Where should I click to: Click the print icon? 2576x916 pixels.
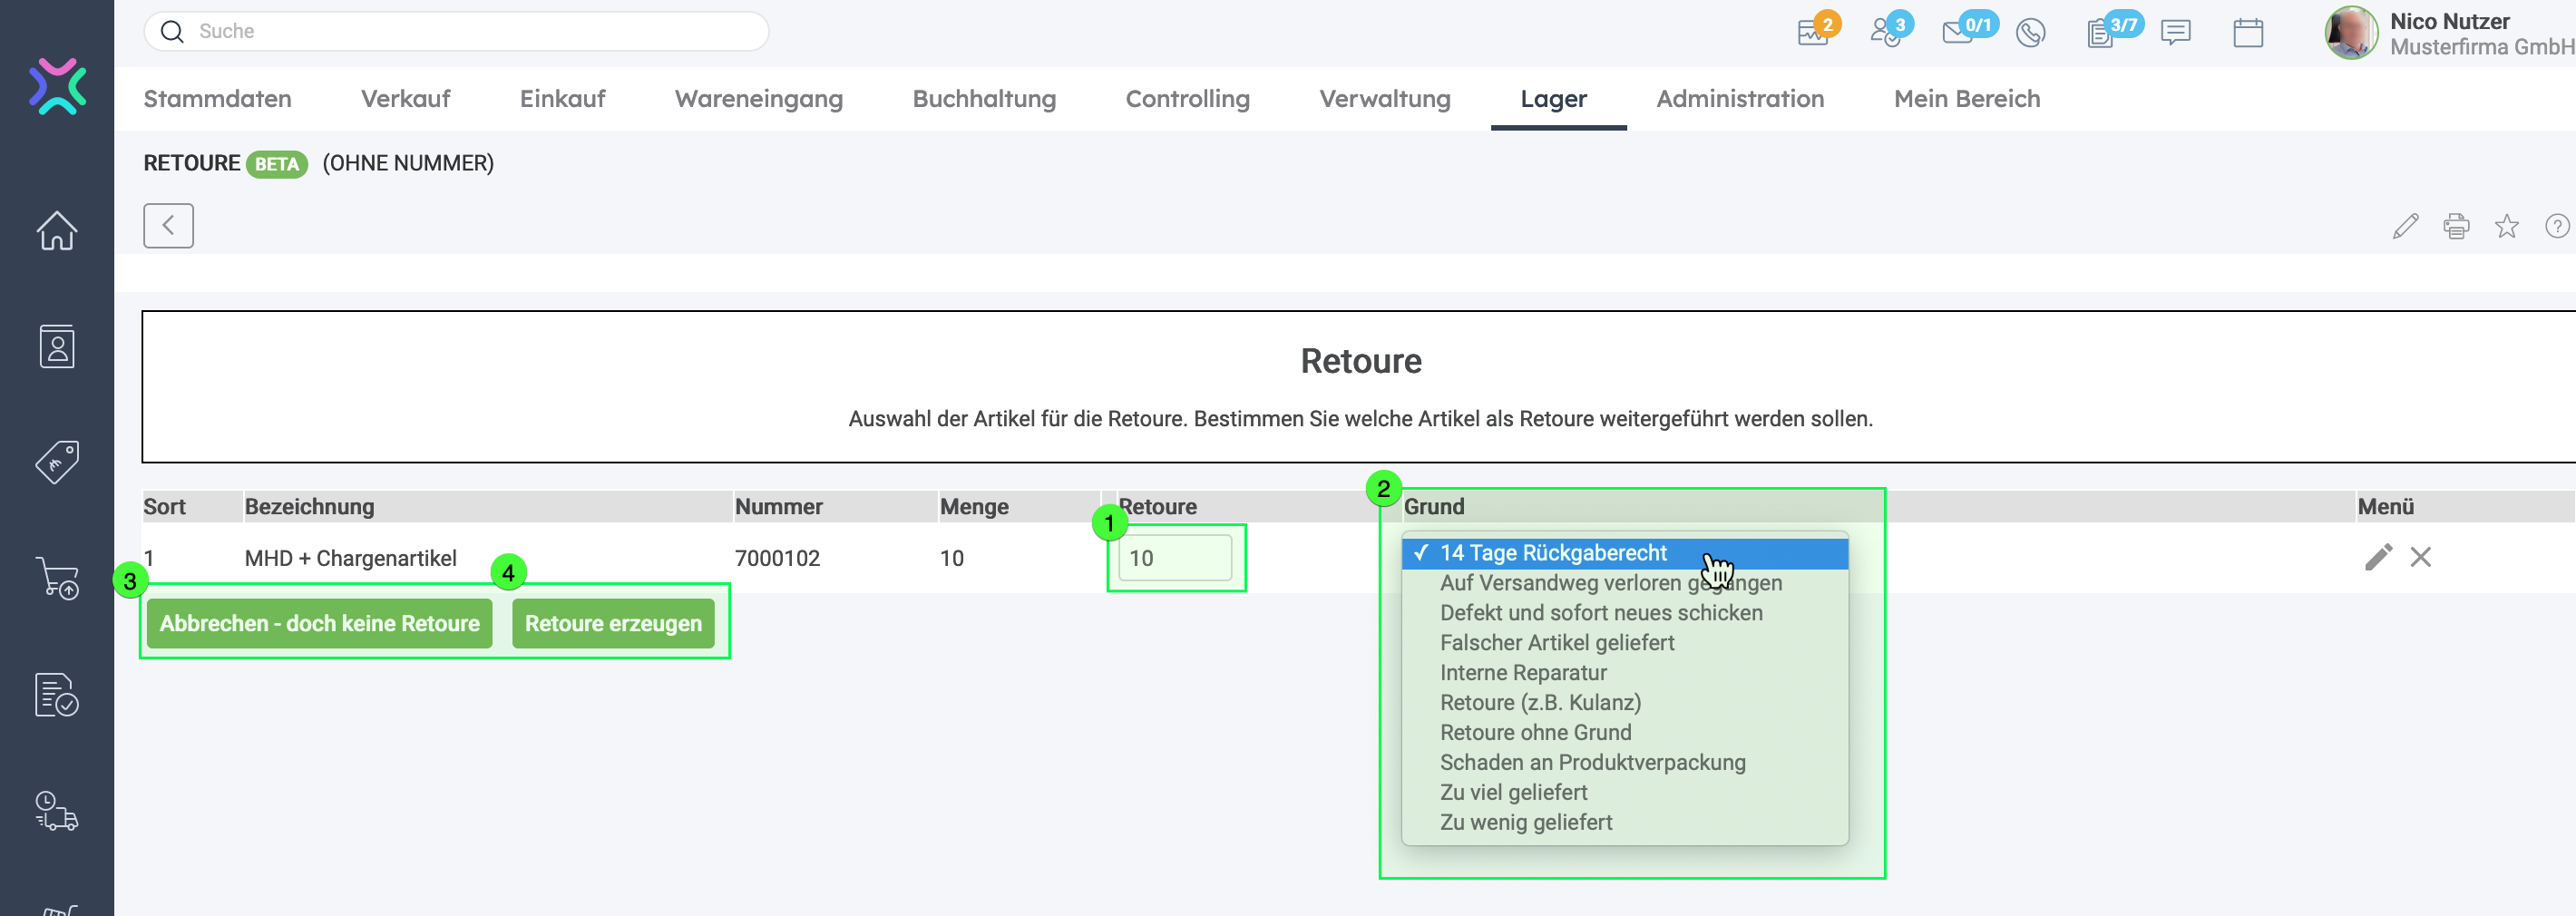point(2455,227)
